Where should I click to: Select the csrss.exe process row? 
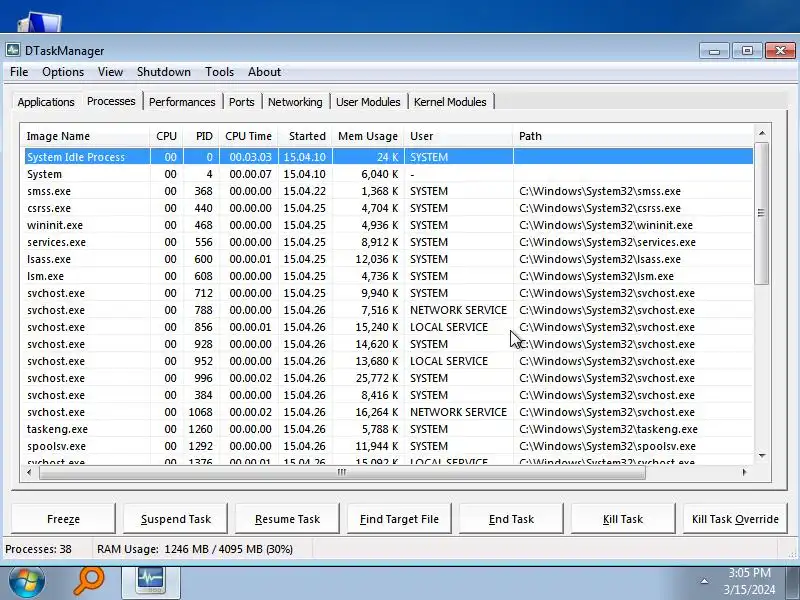[x=388, y=208]
